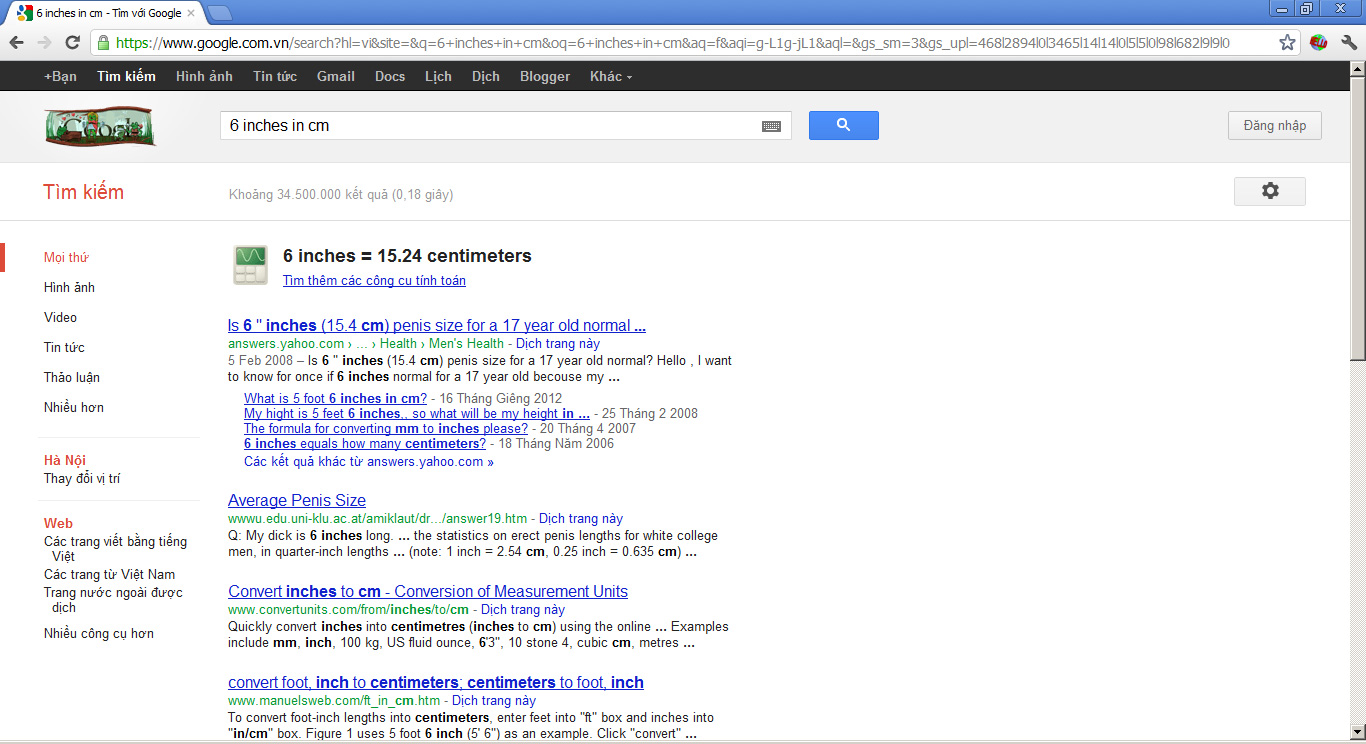Click the scrollbar up arrow

pyautogui.click(x=1357, y=68)
